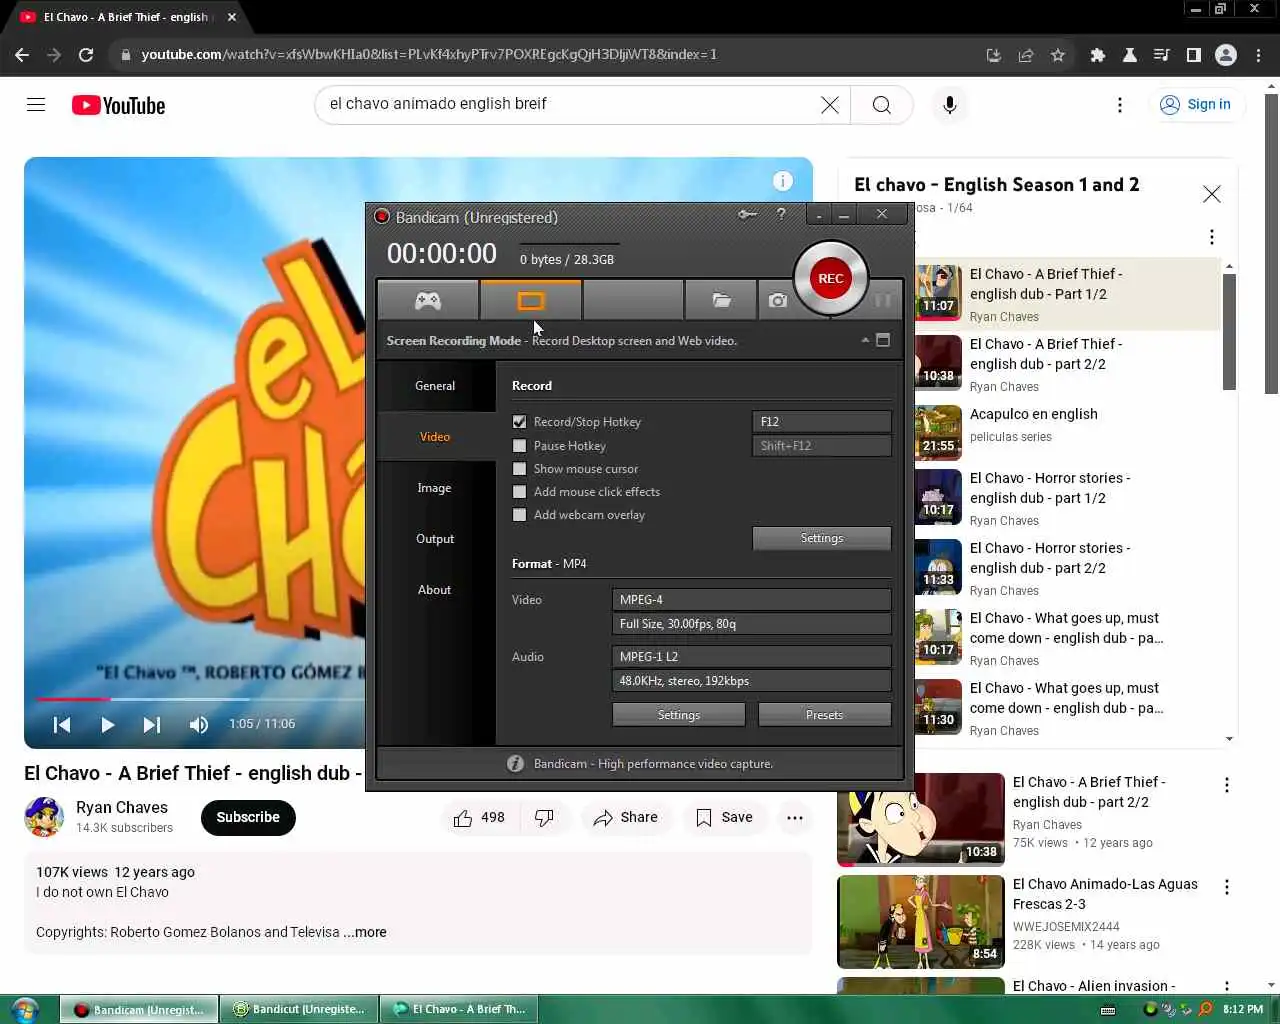
Task: Click video info card icon
Action: point(783,181)
